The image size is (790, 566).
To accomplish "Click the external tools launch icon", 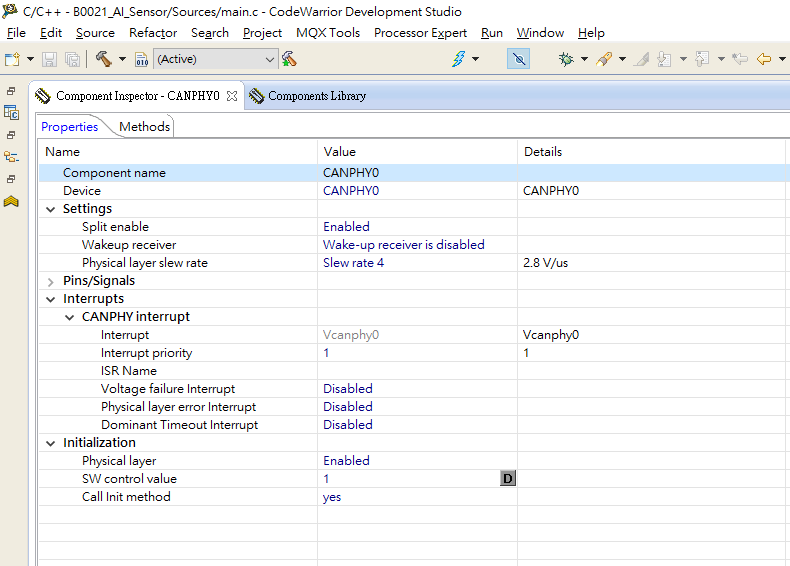I will tap(604, 59).
